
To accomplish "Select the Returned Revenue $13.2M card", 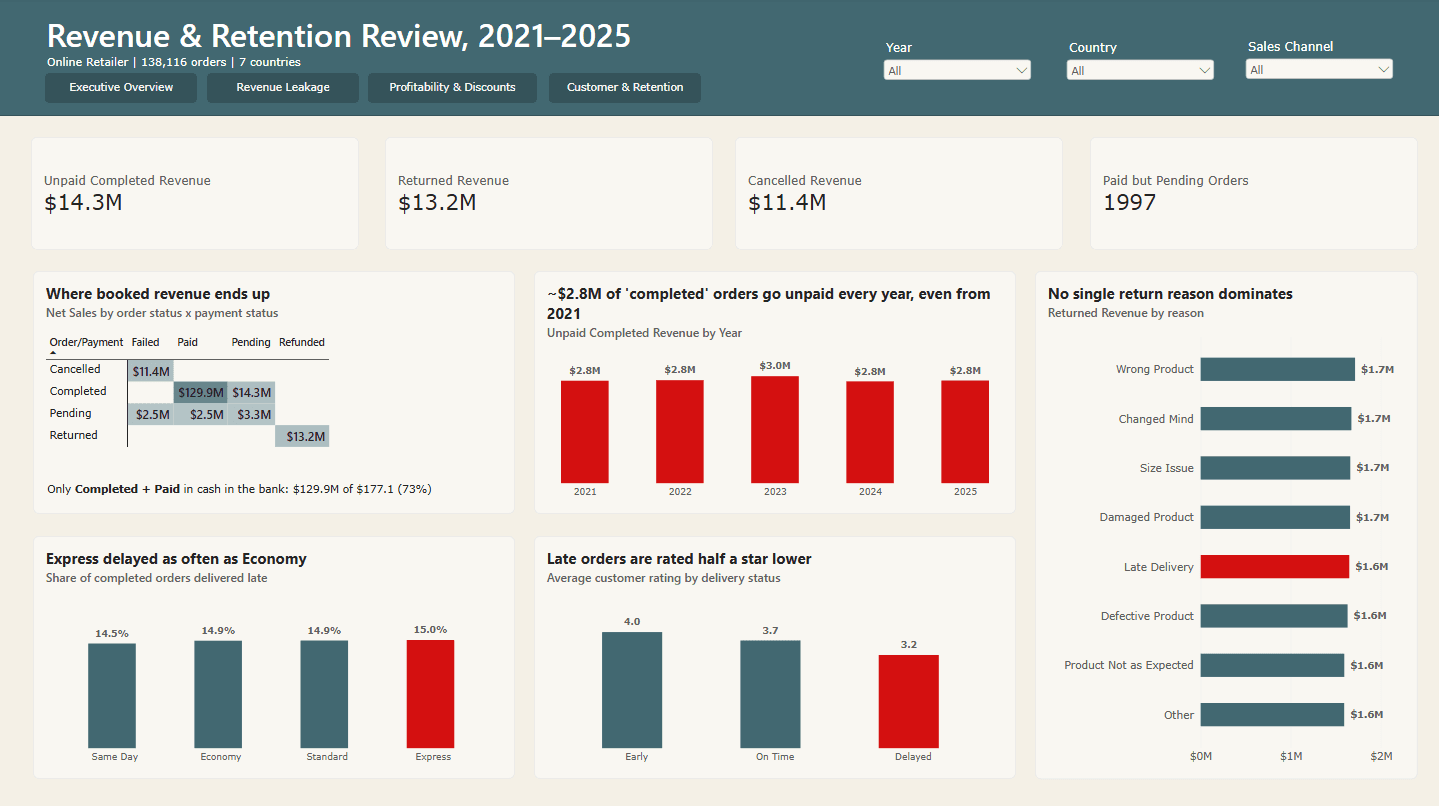I will [x=549, y=193].
